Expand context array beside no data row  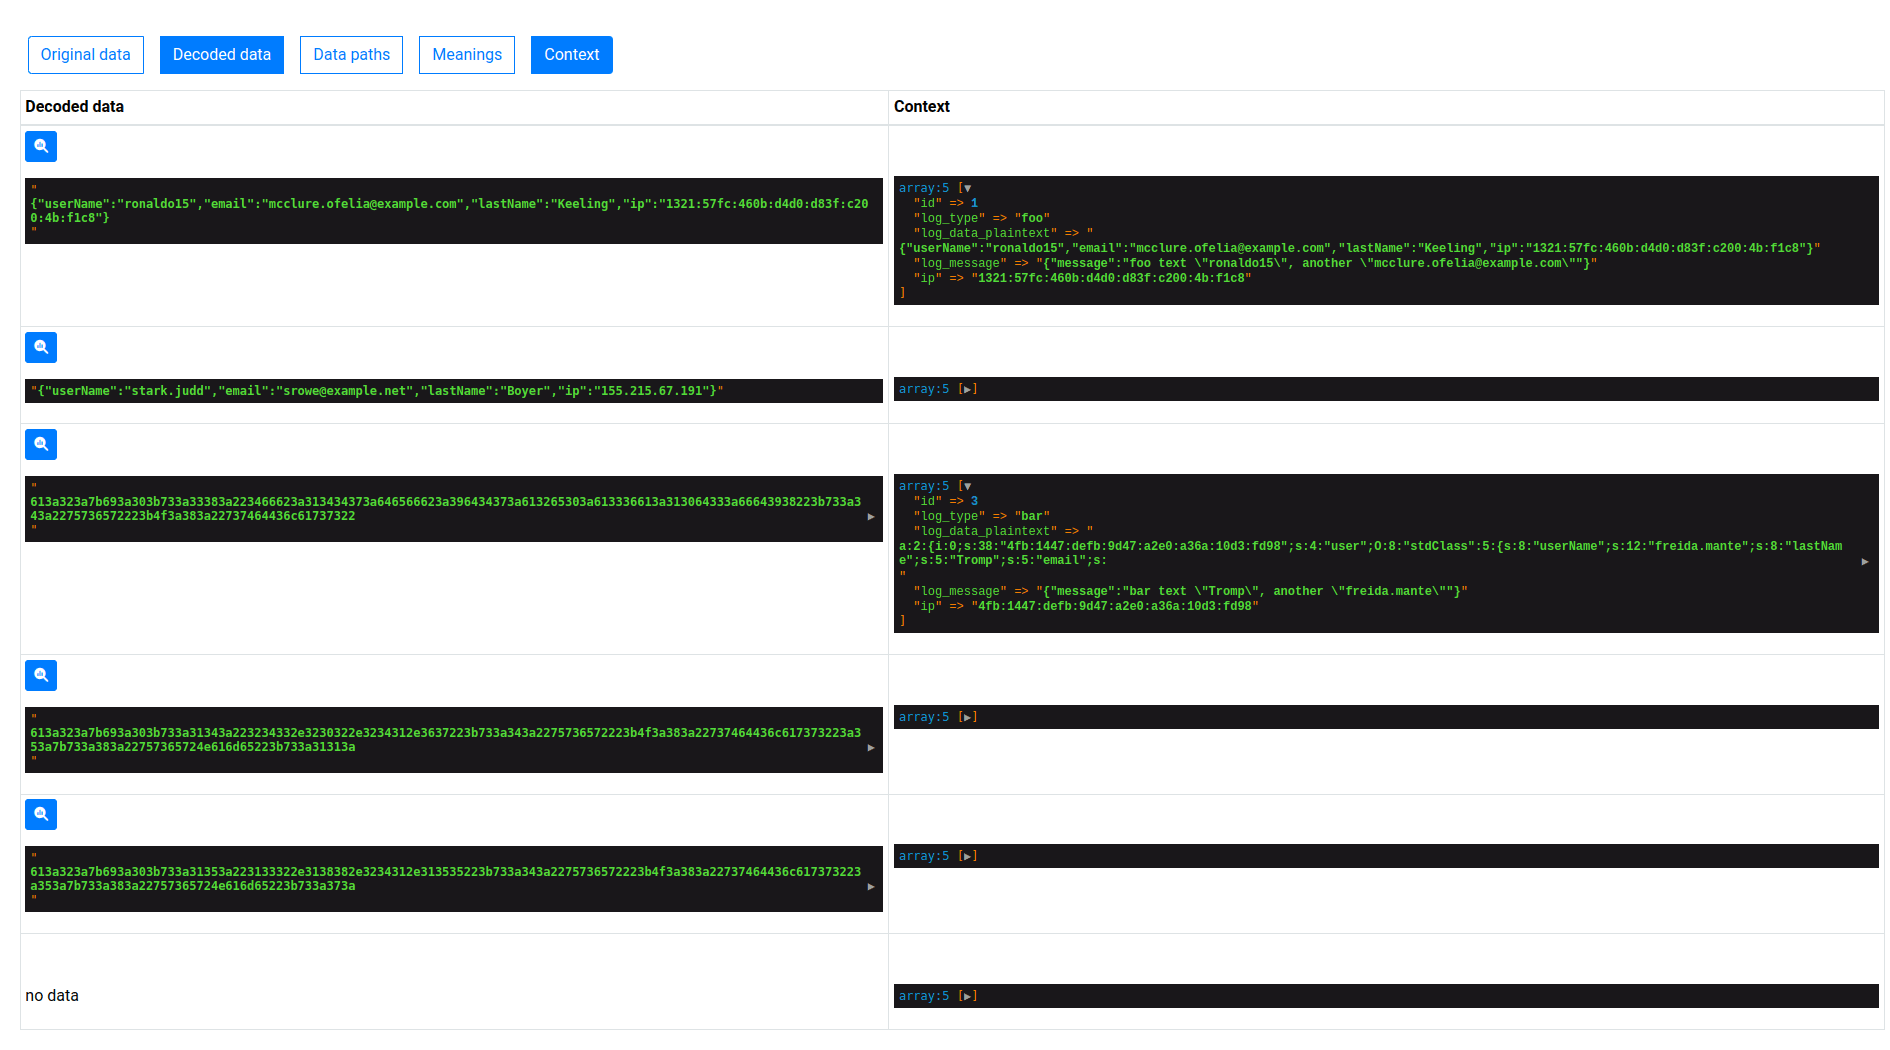coord(968,996)
